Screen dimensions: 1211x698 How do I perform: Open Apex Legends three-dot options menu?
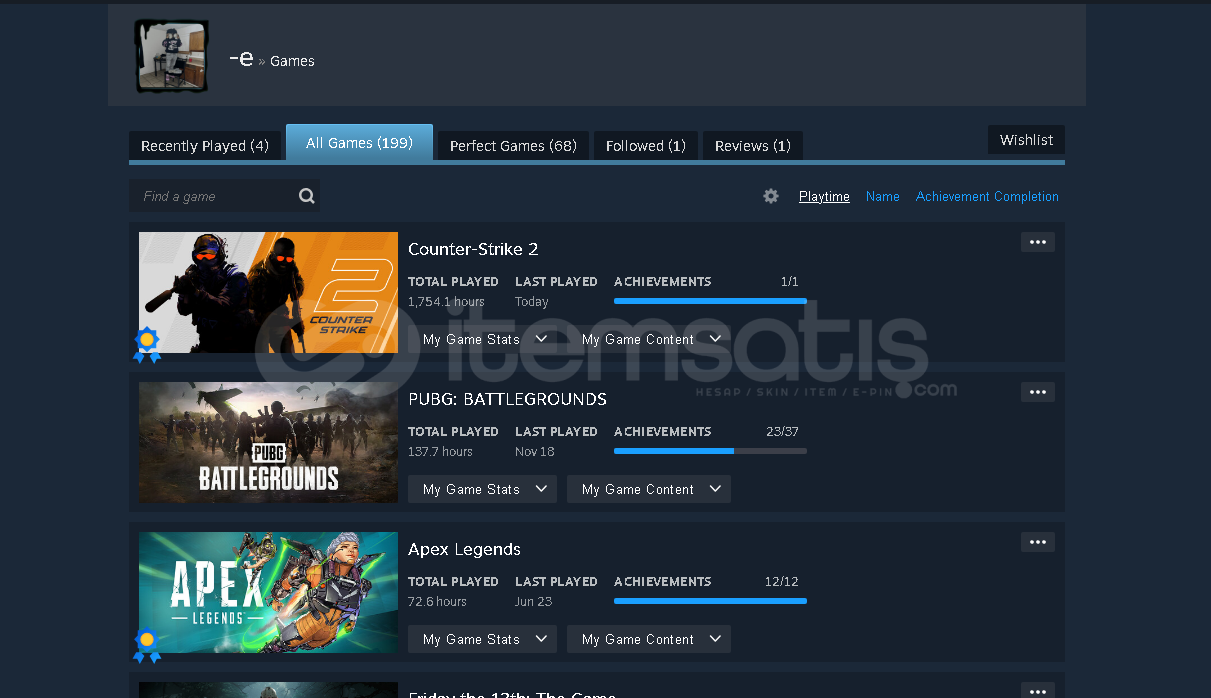click(x=1037, y=542)
